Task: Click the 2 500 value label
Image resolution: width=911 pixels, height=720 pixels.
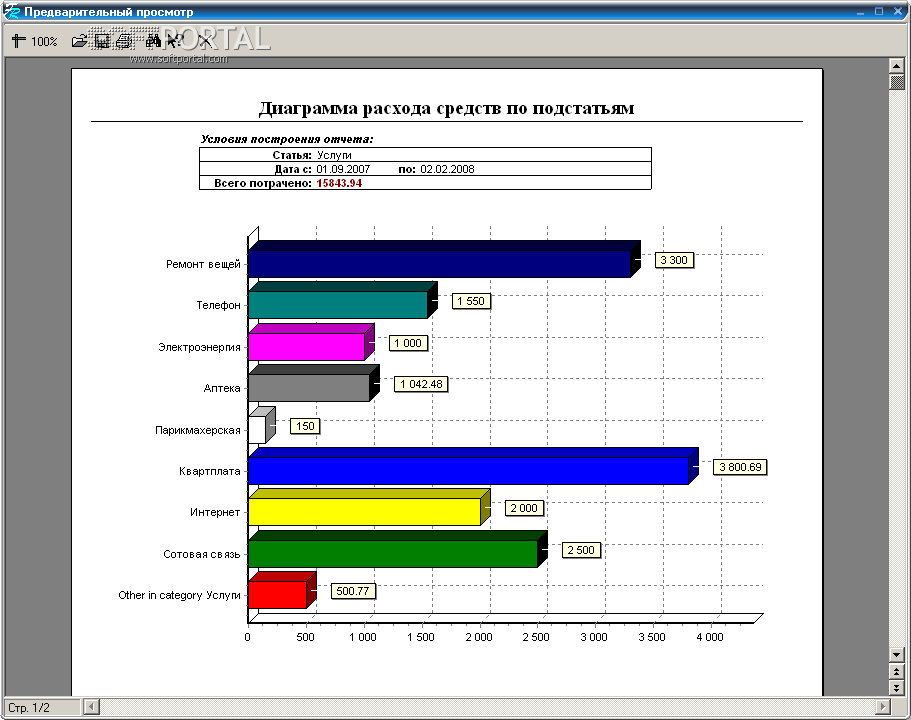Action: click(x=581, y=550)
